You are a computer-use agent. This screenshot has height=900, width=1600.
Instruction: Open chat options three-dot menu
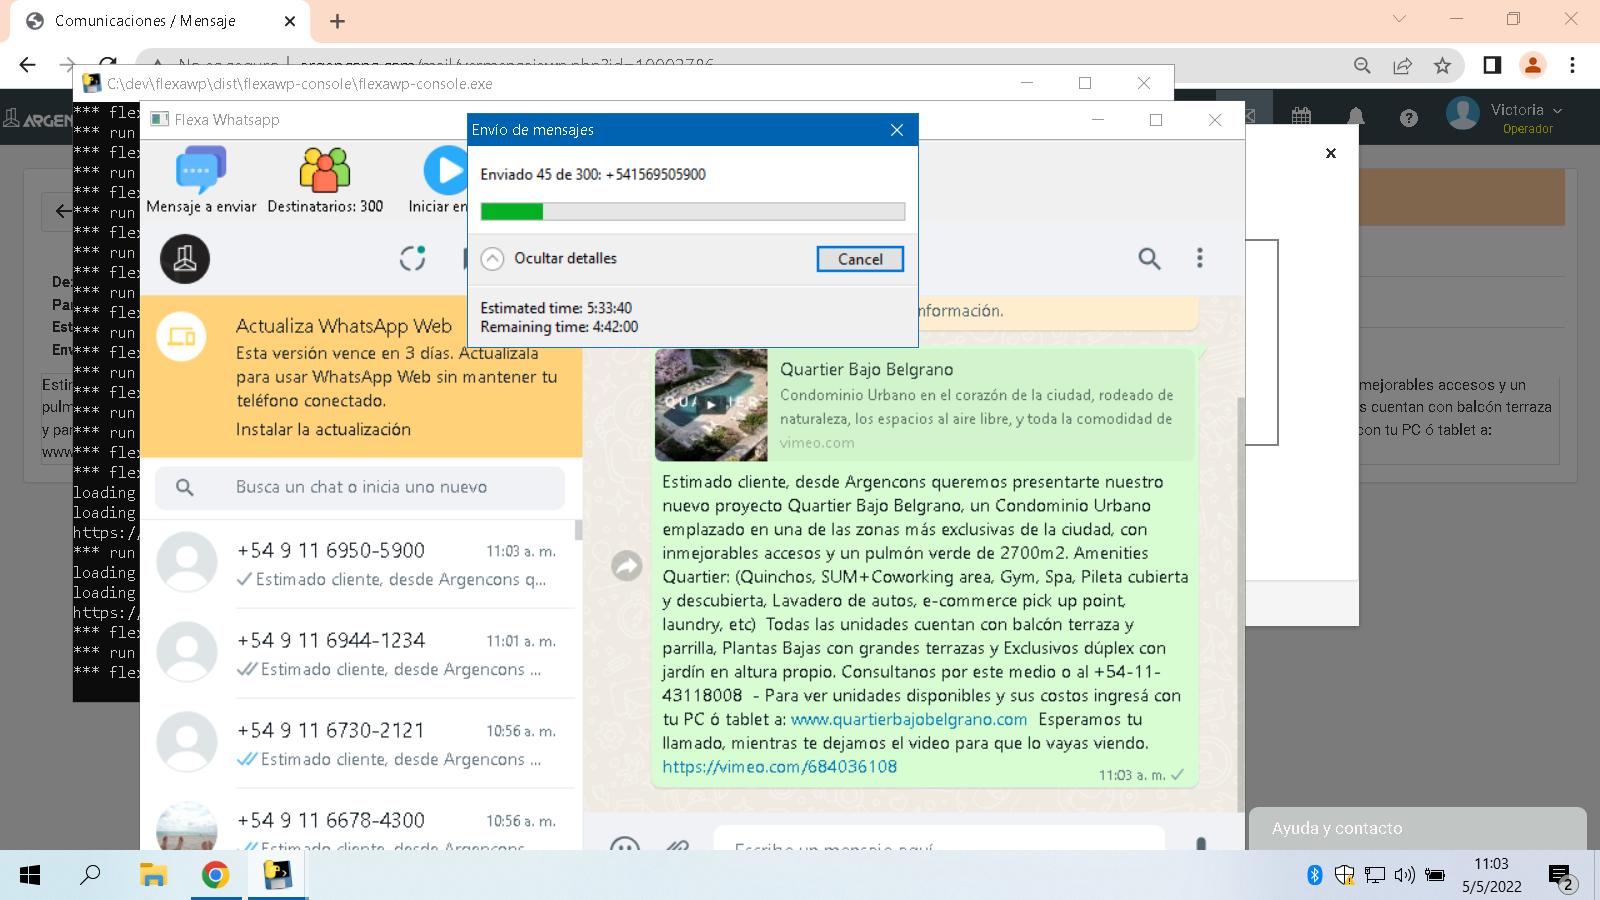(x=1199, y=258)
